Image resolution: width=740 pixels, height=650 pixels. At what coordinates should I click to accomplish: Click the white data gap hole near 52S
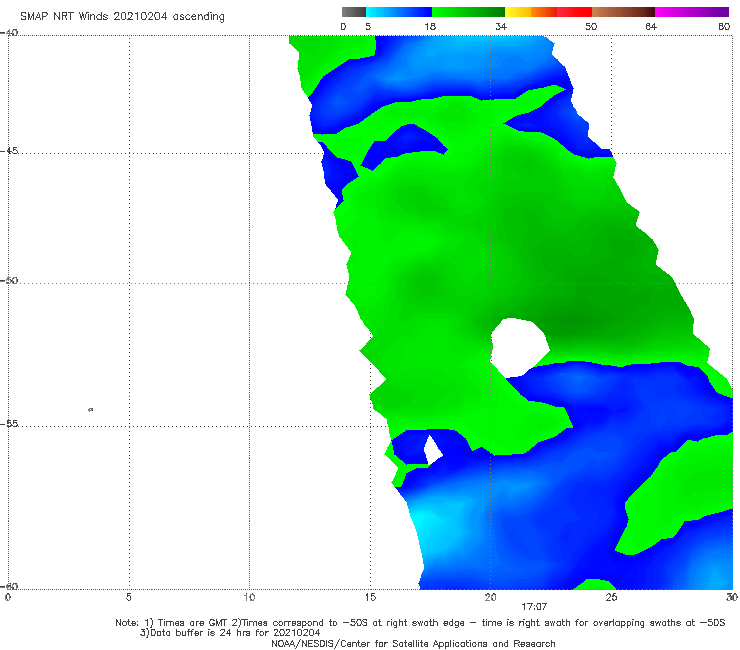pyautogui.click(x=519, y=348)
